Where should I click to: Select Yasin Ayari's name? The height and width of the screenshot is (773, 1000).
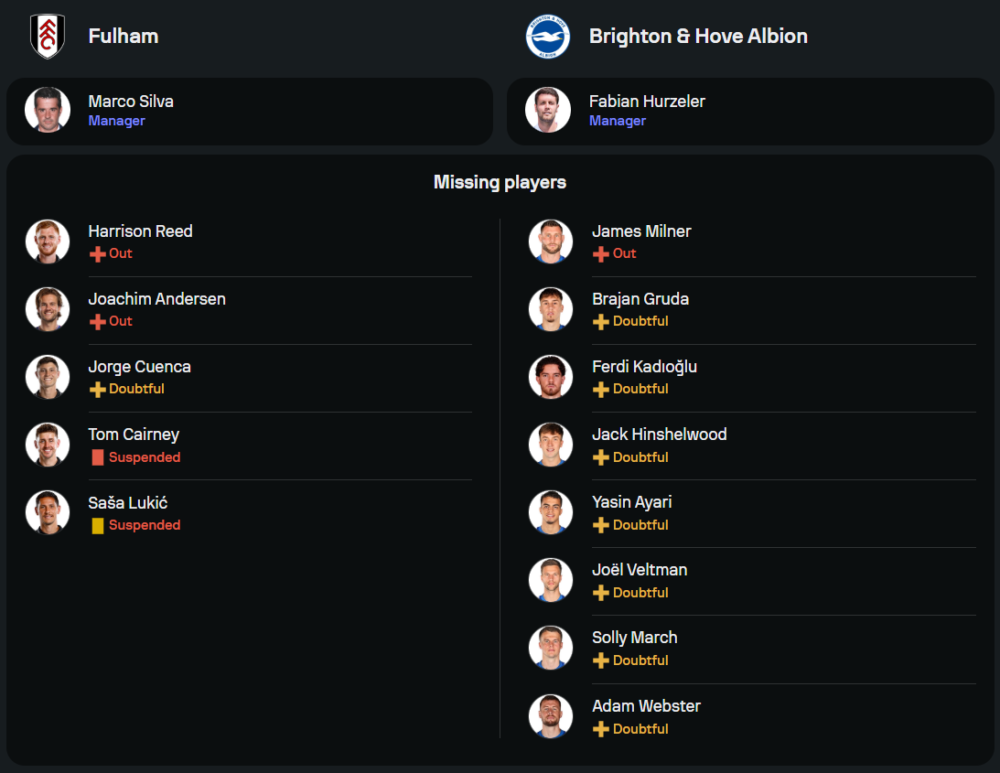point(631,502)
